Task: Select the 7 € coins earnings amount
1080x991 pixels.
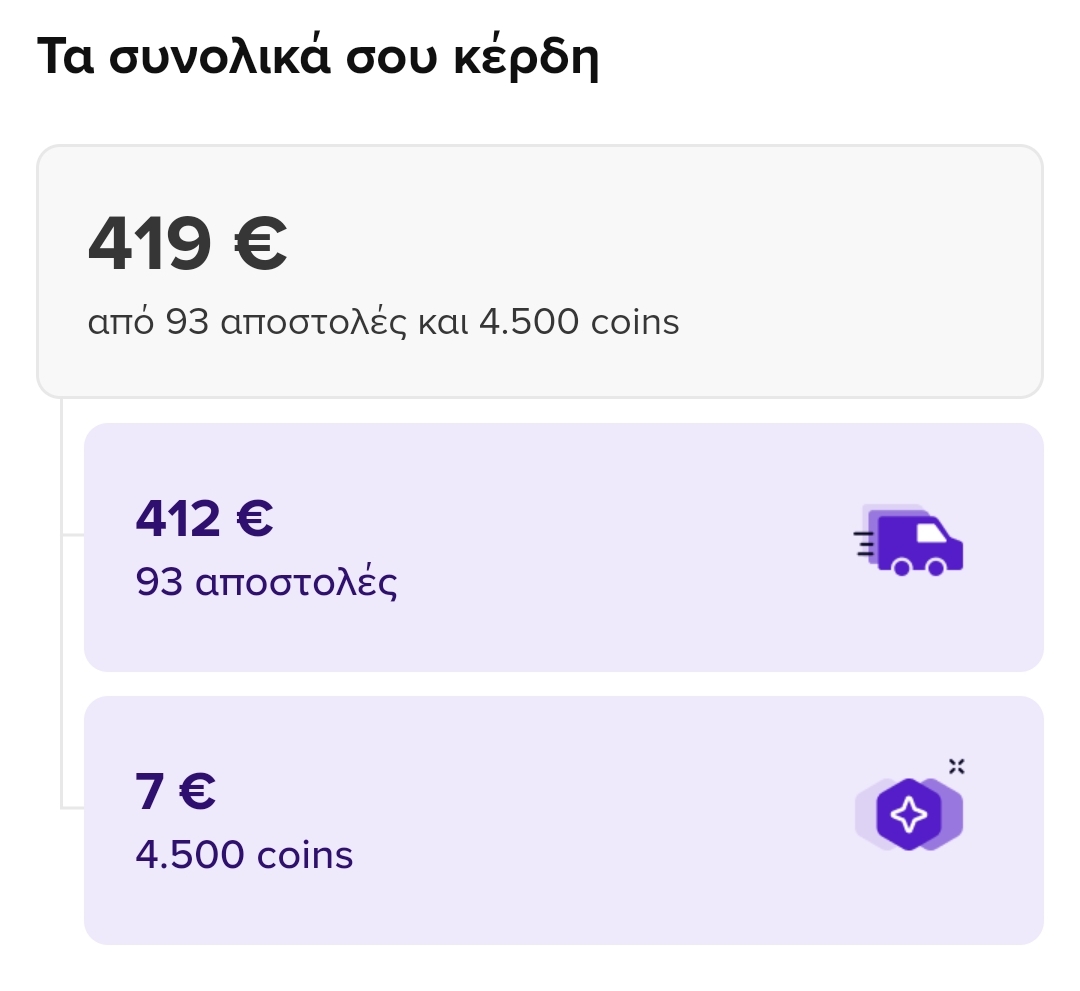Action: pyautogui.click(x=176, y=791)
